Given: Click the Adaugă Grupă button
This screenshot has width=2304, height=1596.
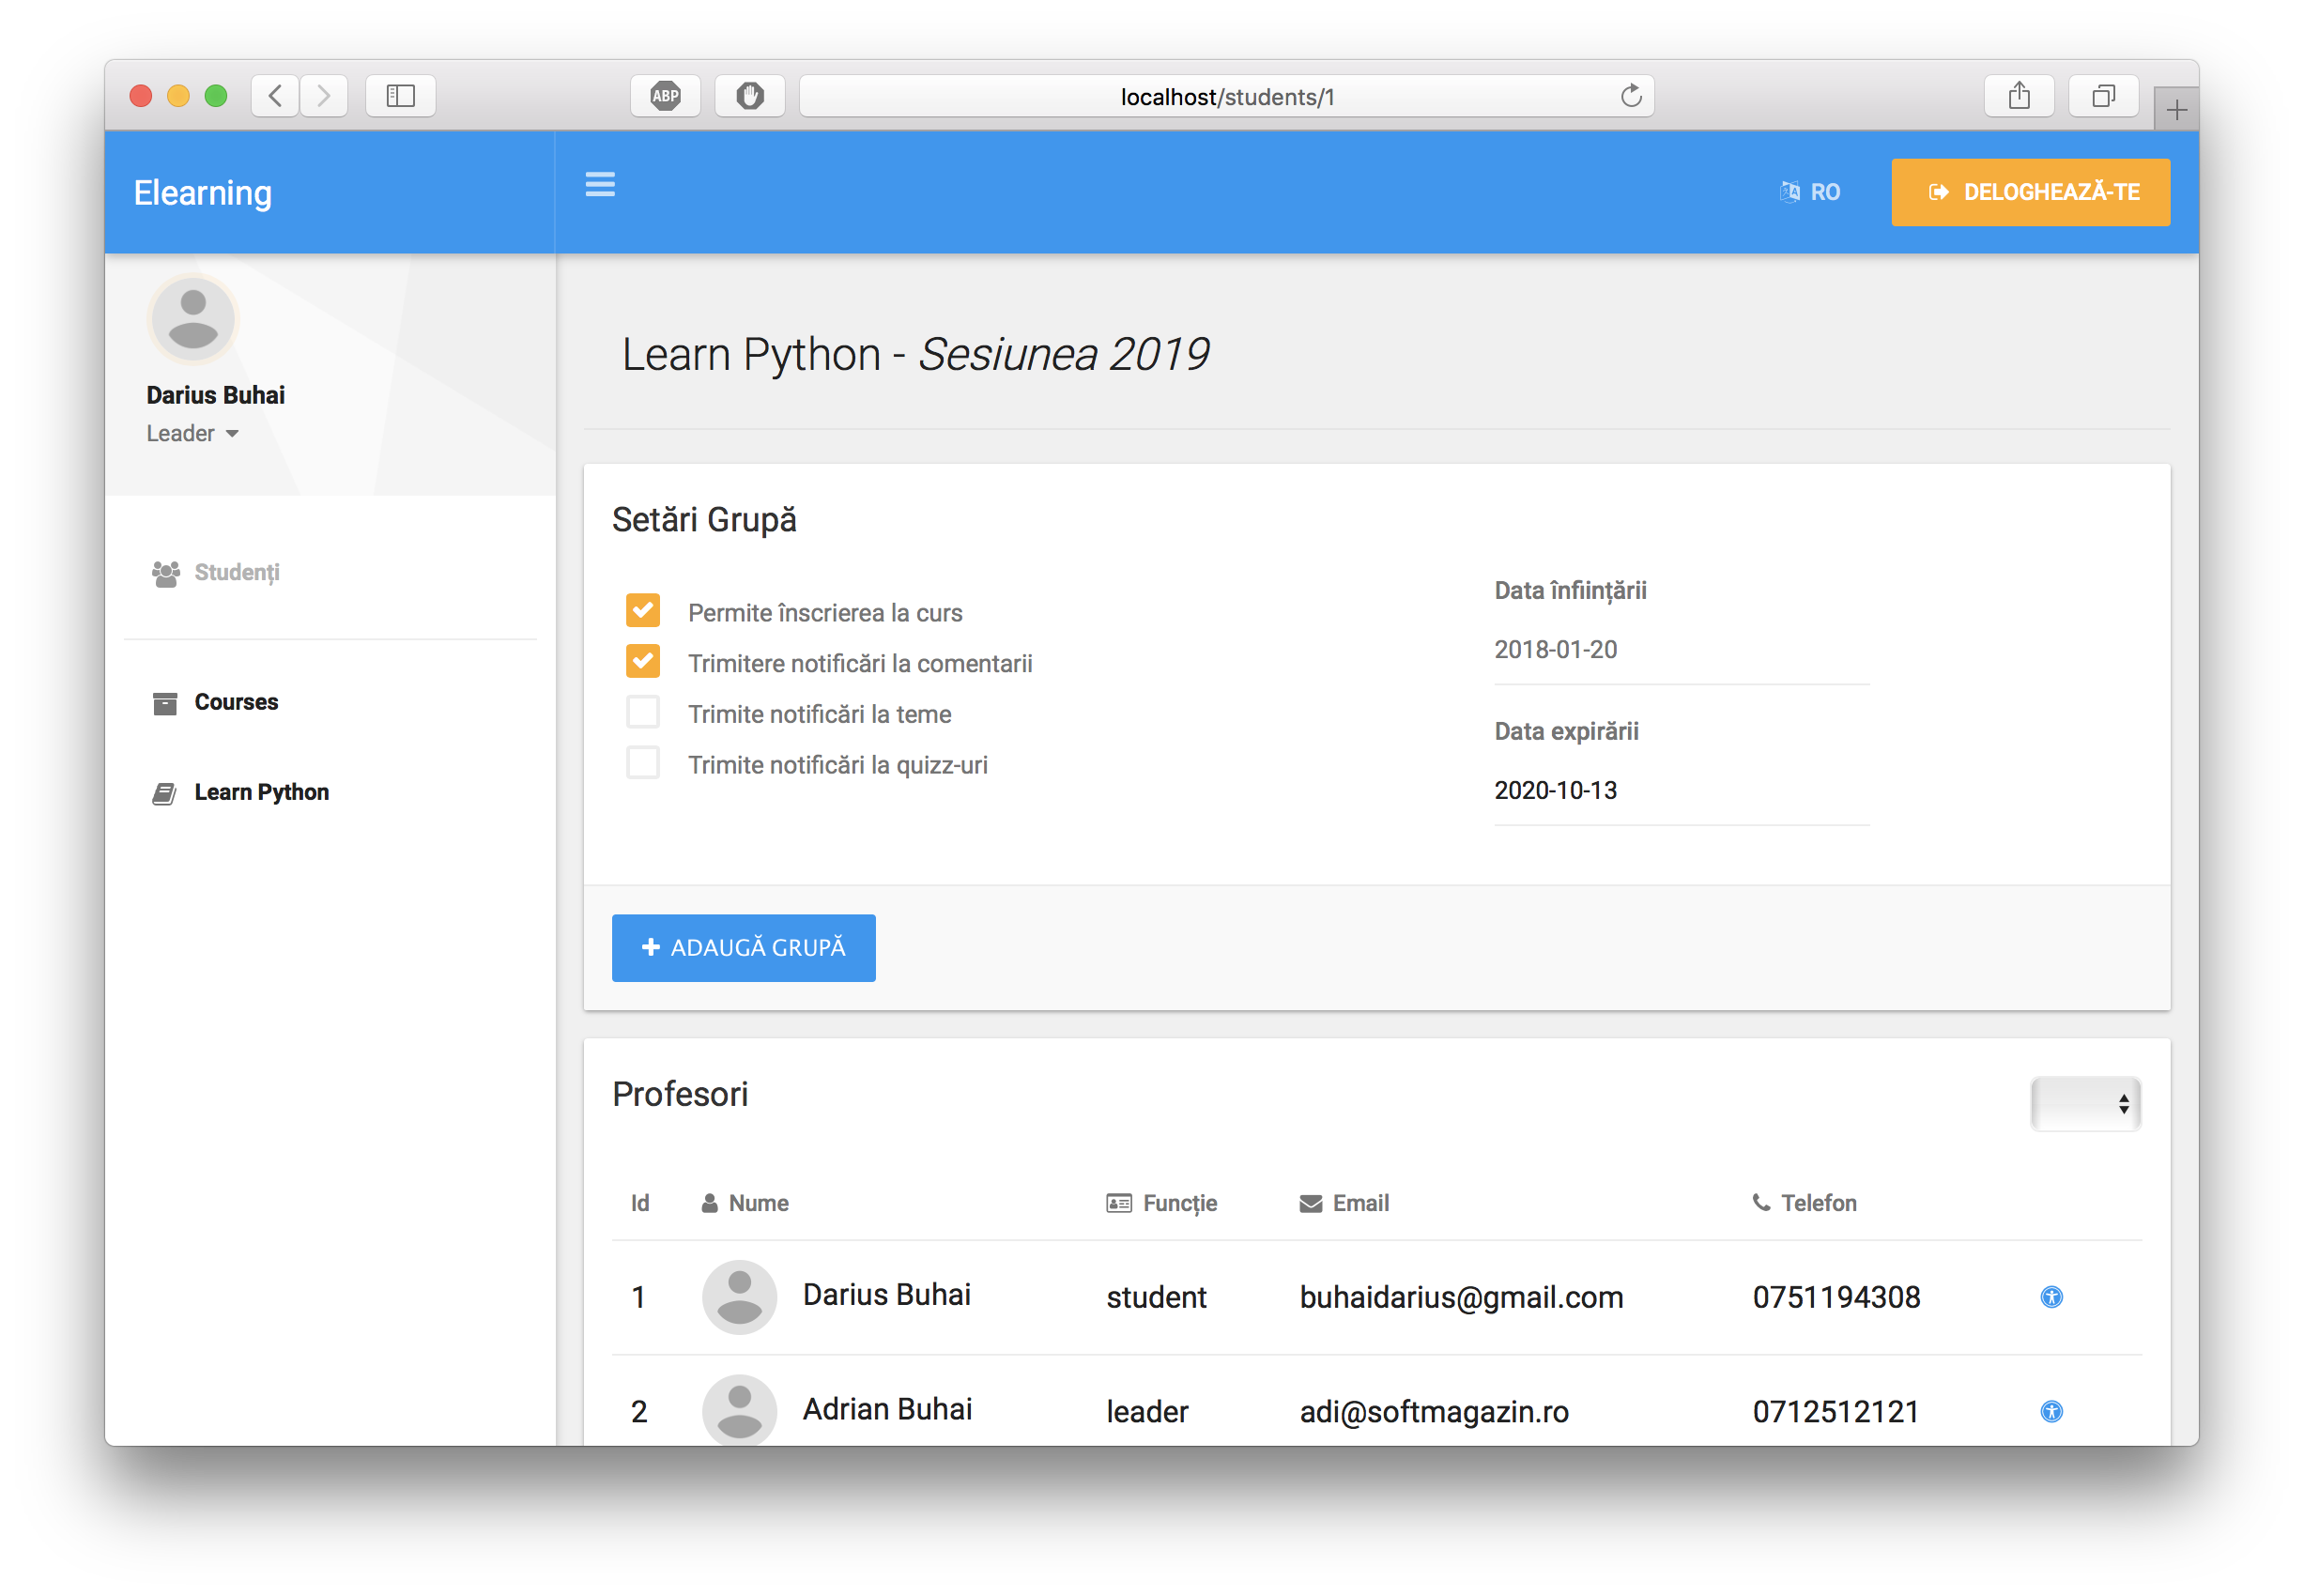Looking at the screenshot, I should 743,947.
